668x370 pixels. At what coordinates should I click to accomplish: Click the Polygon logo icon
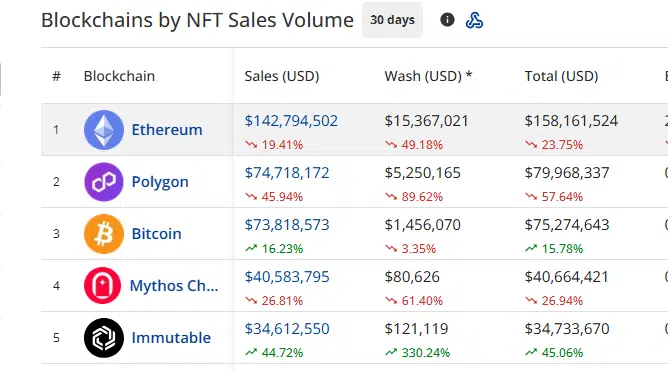tap(104, 182)
